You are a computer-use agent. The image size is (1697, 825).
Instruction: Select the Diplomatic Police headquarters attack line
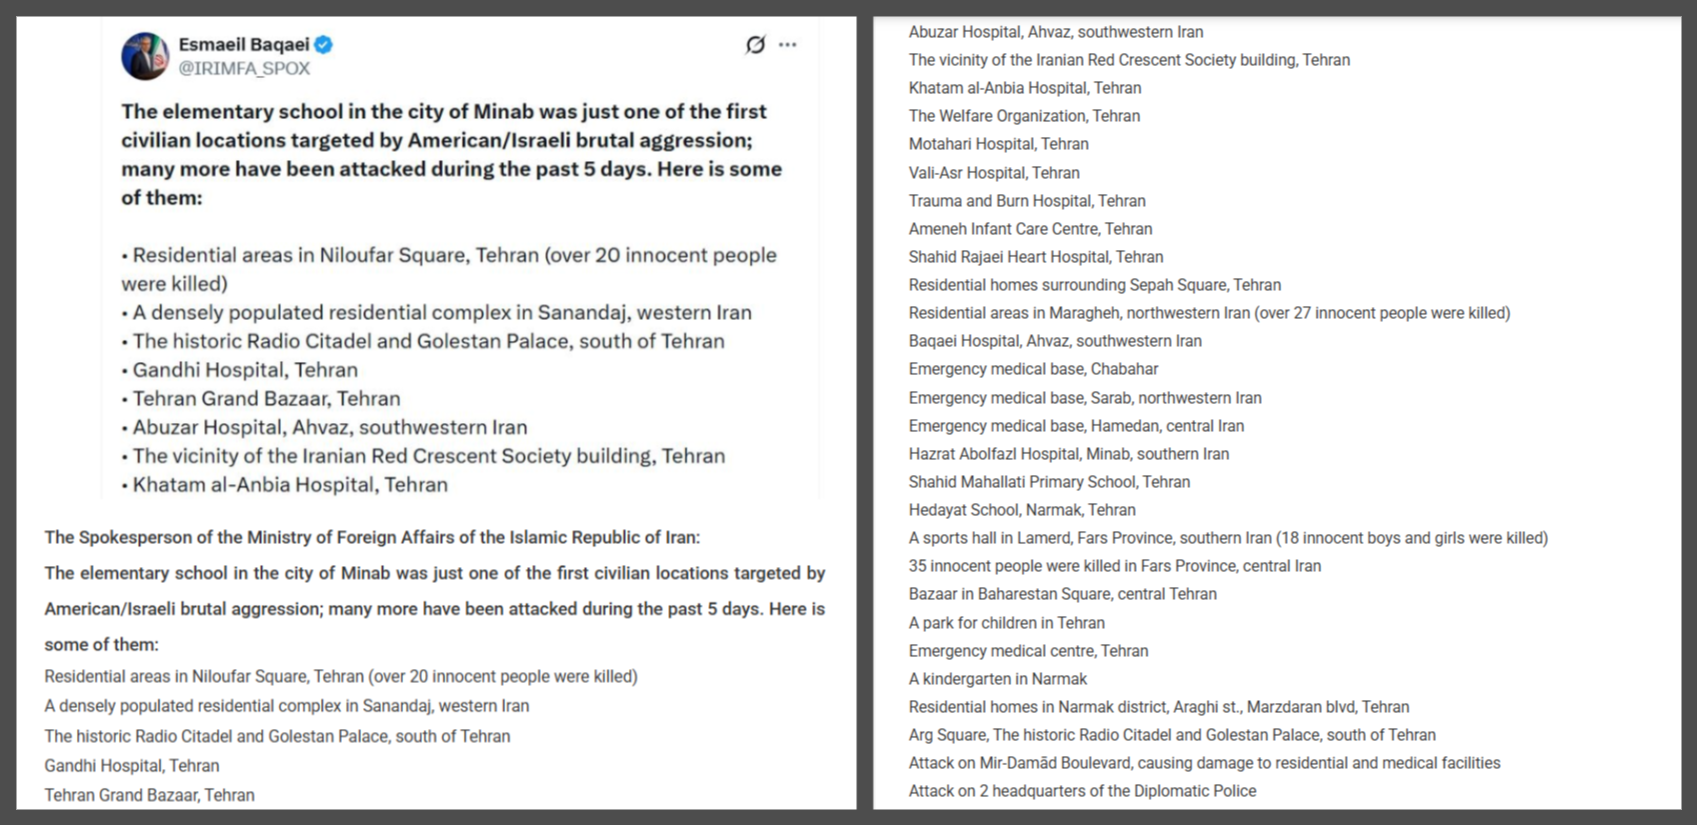[x=1082, y=791]
